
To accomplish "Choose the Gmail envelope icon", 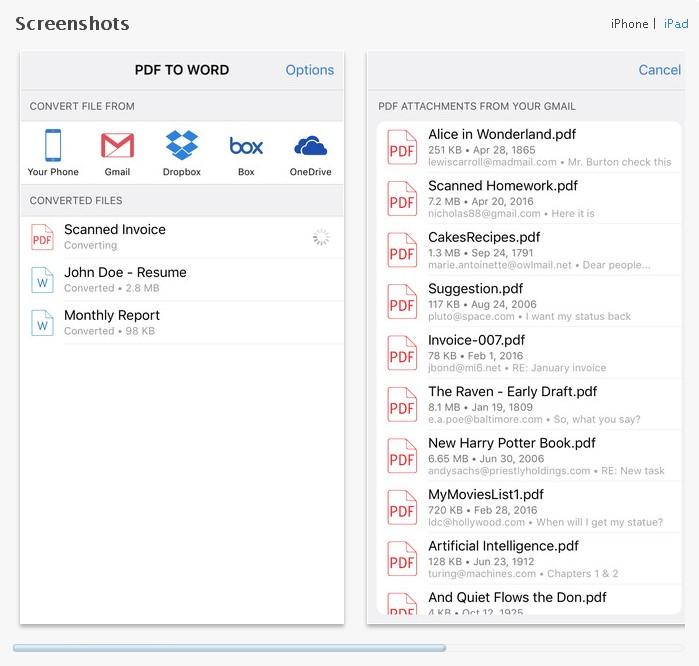I will tap(117, 145).
